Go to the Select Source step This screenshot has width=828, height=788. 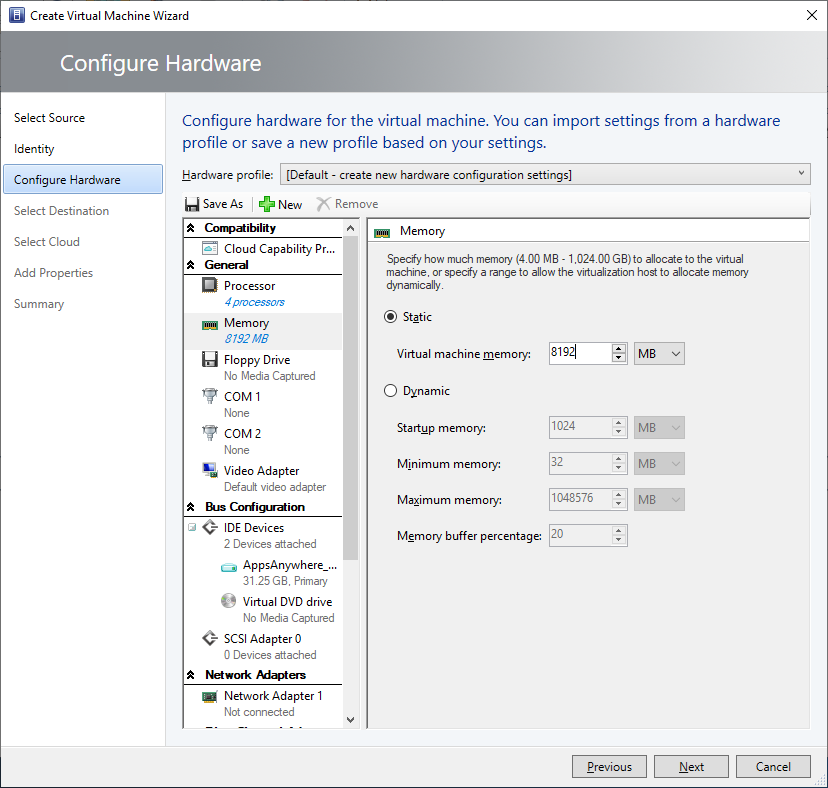click(49, 118)
